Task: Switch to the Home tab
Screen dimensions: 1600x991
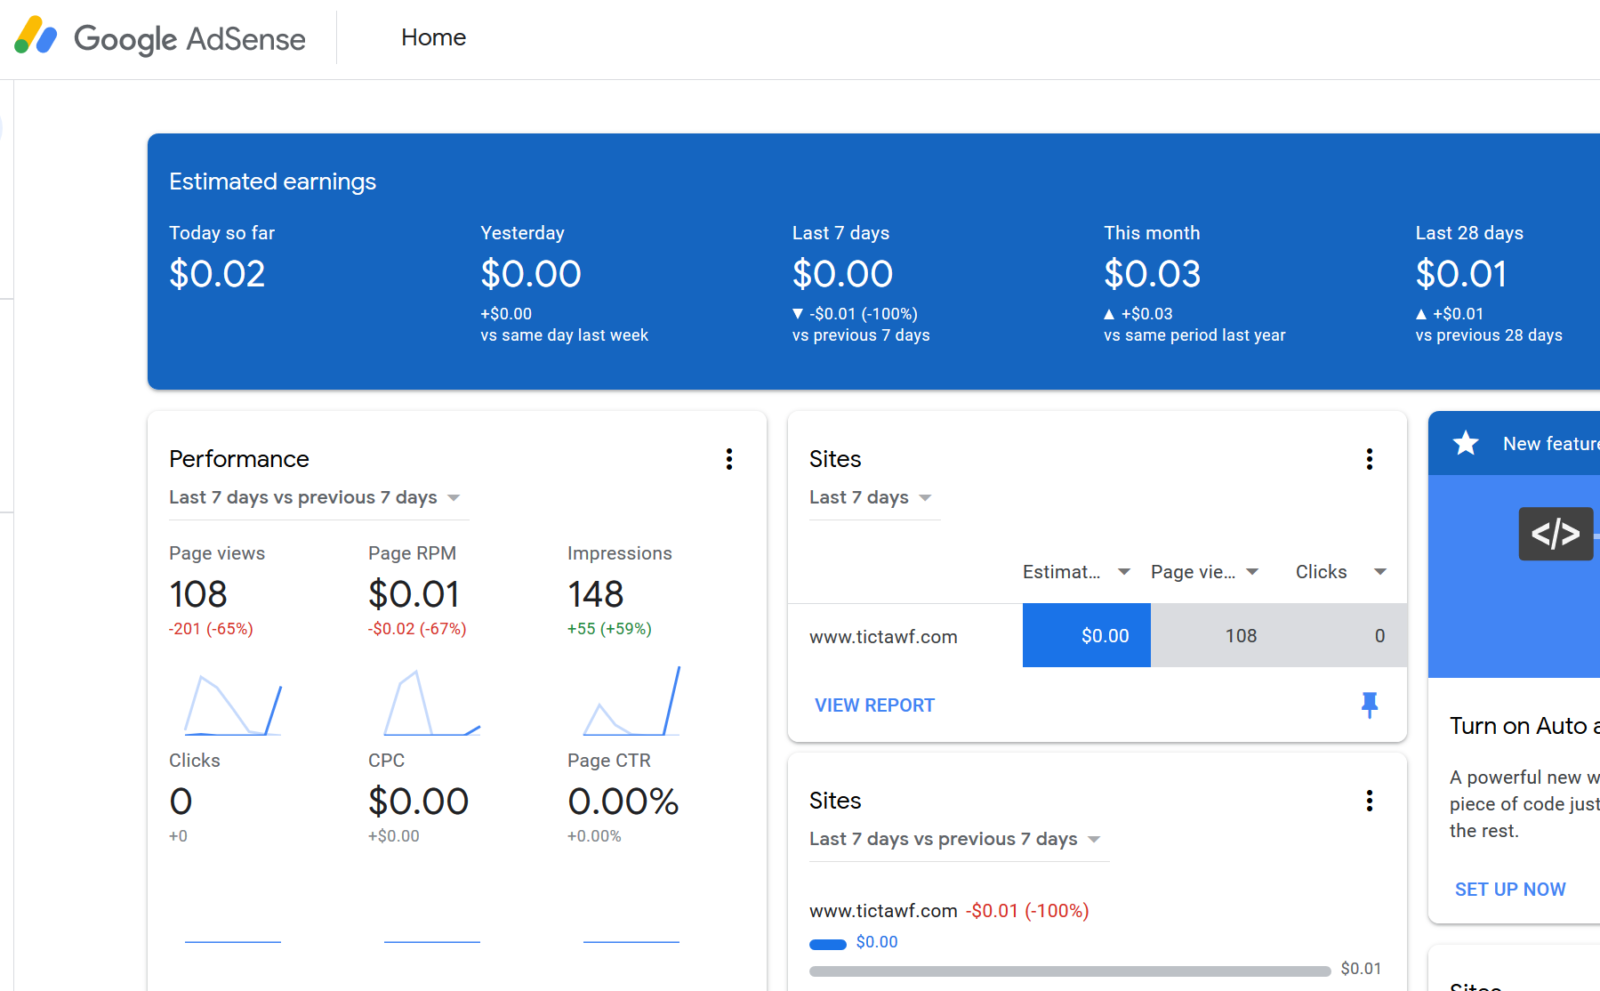Action: coord(433,37)
